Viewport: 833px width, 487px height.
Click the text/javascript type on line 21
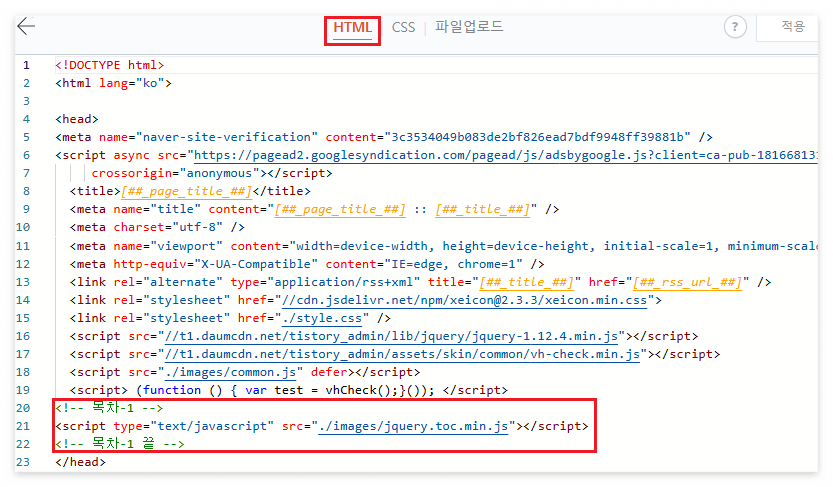click(212, 426)
